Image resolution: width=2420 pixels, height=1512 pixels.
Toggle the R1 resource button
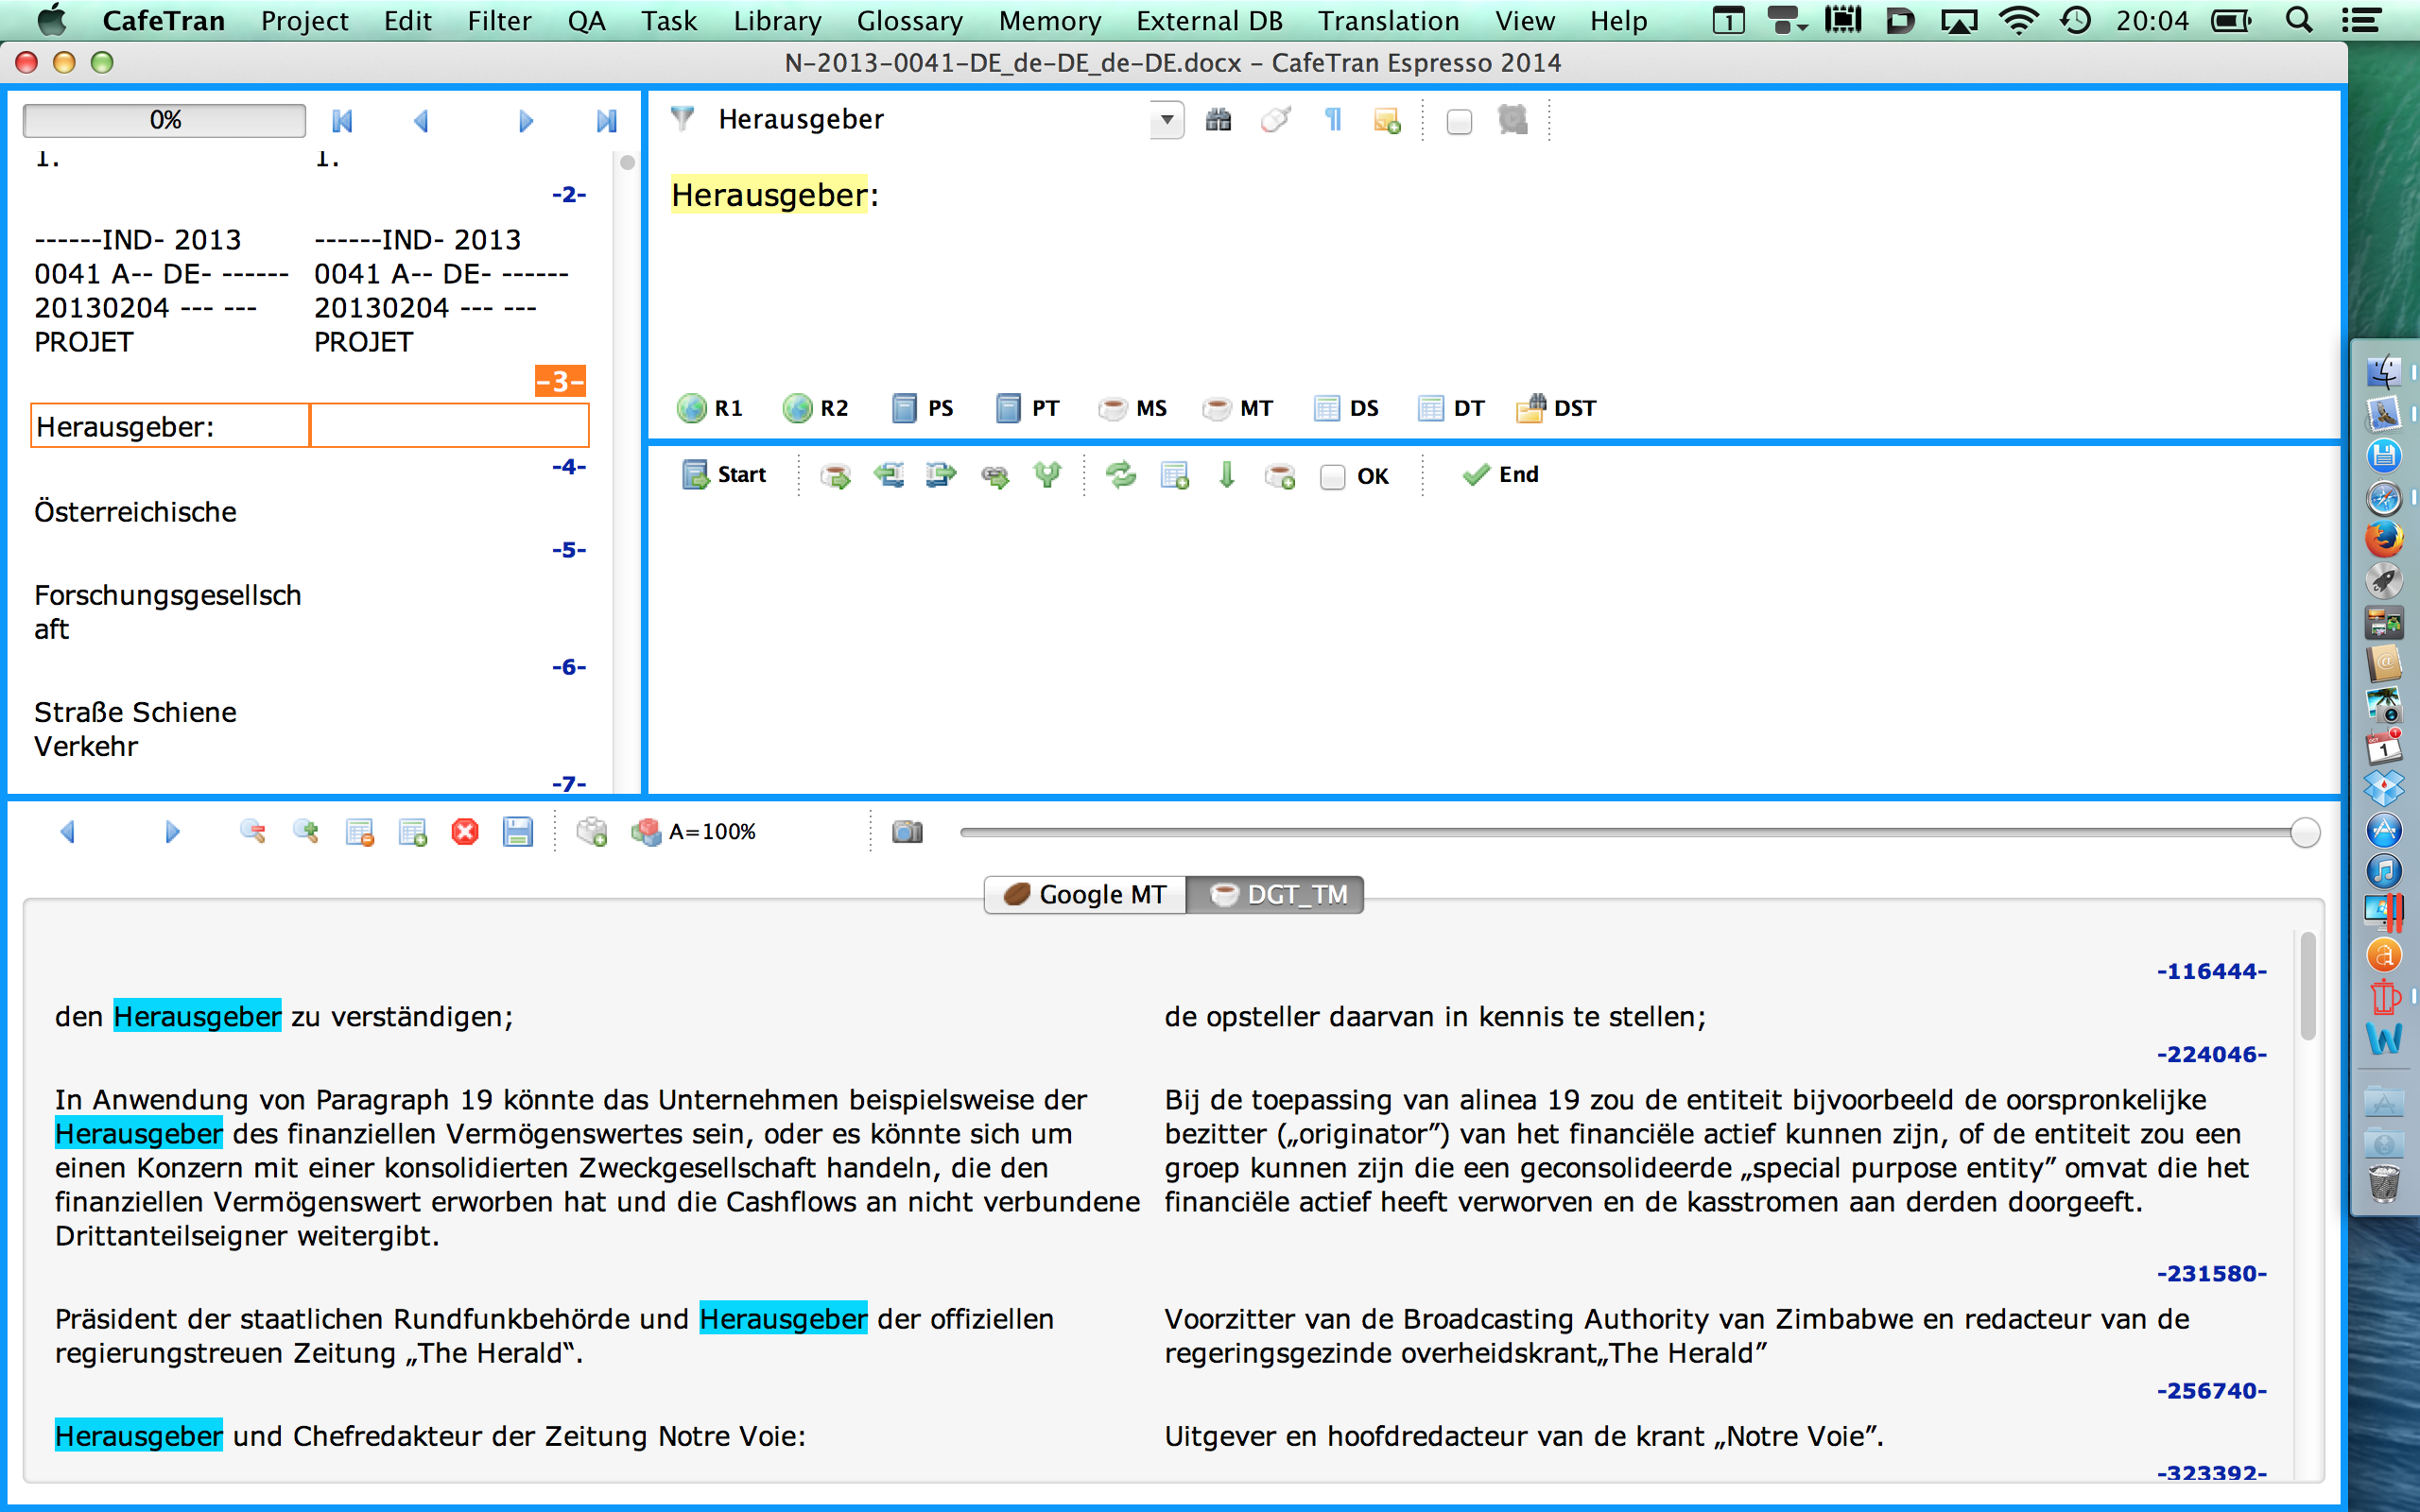click(710, 408)
